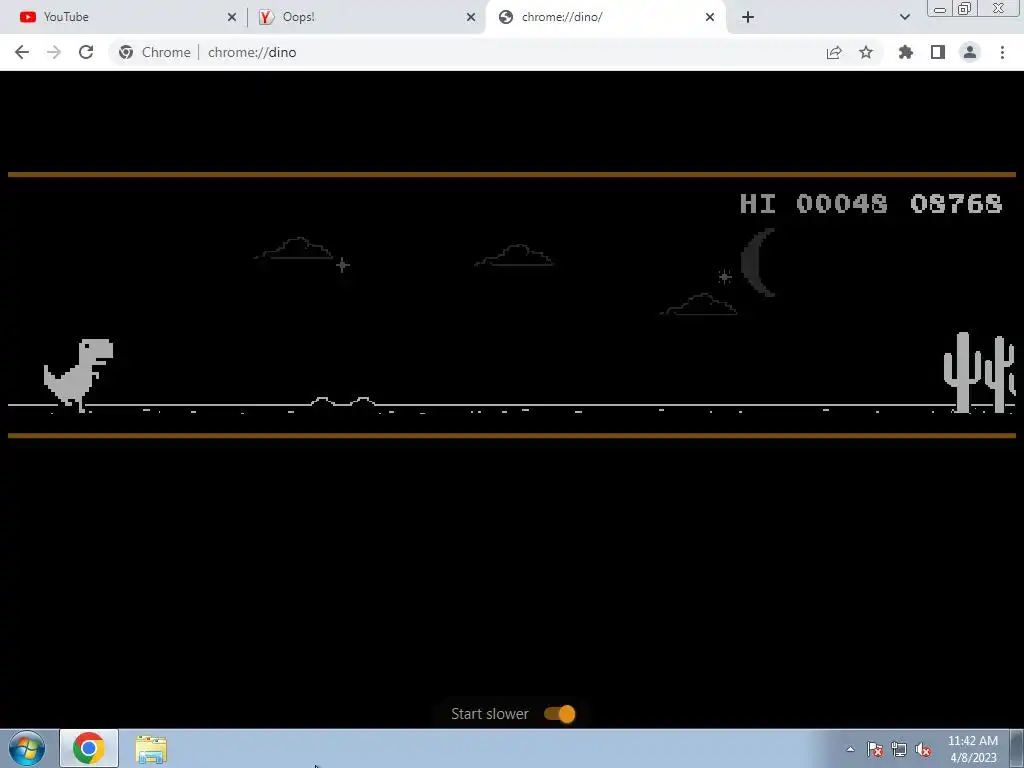Close the Oops! tab
Viewport: 1024px width, 768px height.
471,18
